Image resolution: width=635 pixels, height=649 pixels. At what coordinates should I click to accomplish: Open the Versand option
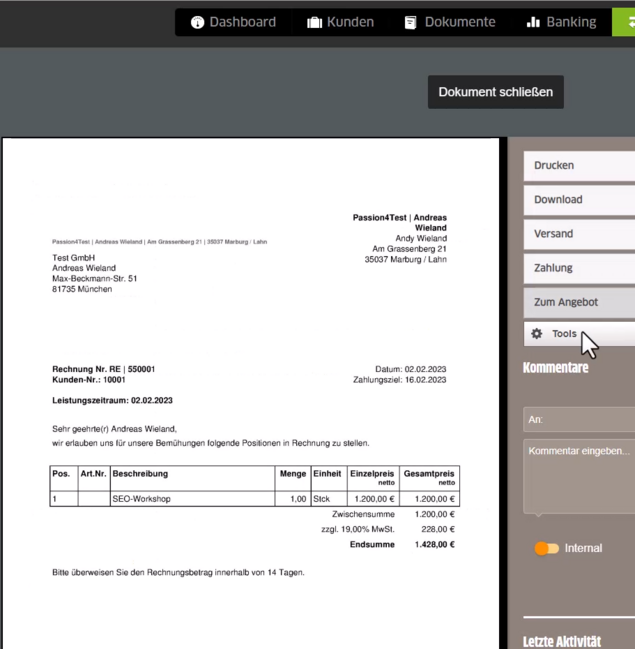(579, 234)
